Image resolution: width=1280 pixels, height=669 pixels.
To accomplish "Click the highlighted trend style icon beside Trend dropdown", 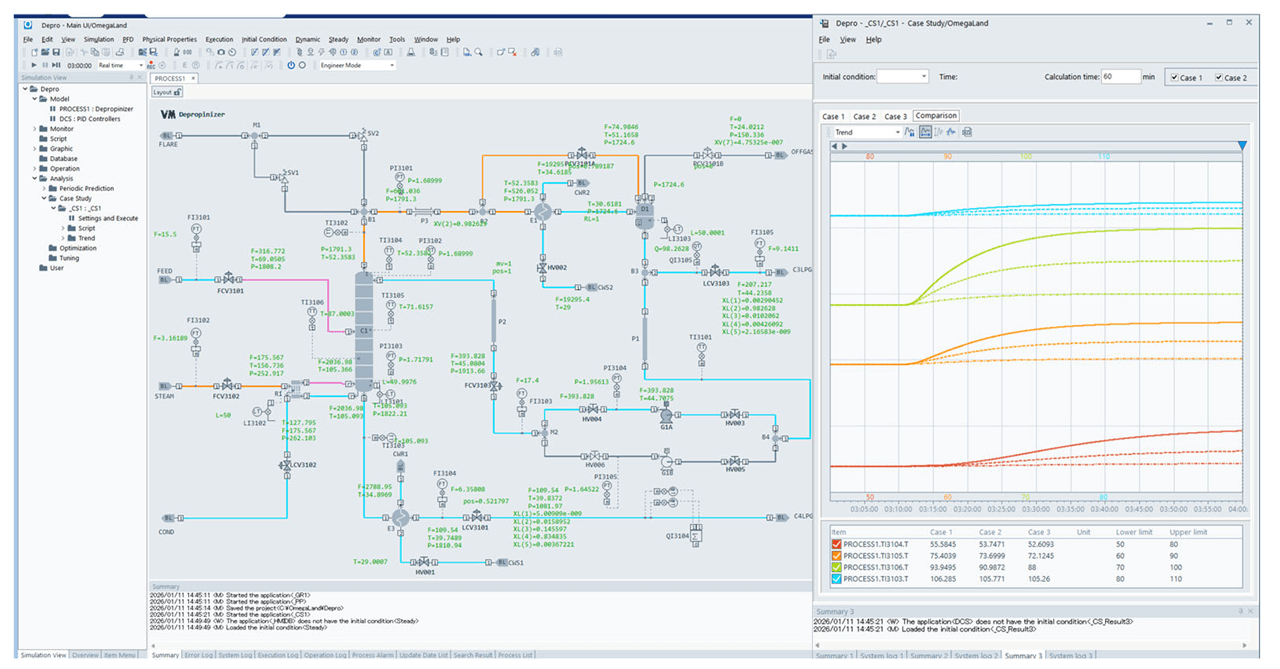I will click(925, 133).
